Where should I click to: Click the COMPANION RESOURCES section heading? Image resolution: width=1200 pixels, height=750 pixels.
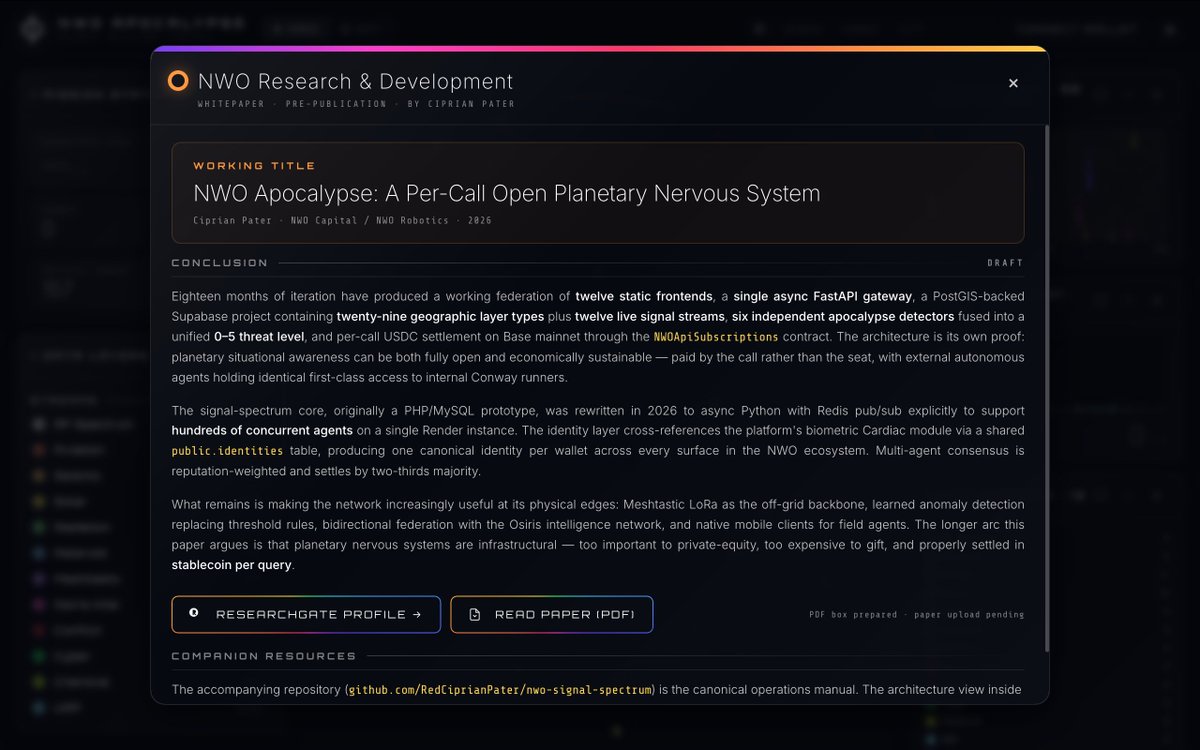point(264,656)
